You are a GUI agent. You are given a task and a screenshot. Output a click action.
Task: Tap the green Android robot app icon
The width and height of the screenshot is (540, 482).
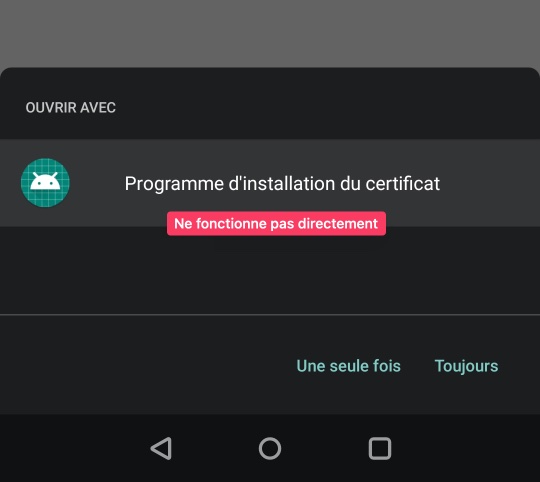(45, 182)
